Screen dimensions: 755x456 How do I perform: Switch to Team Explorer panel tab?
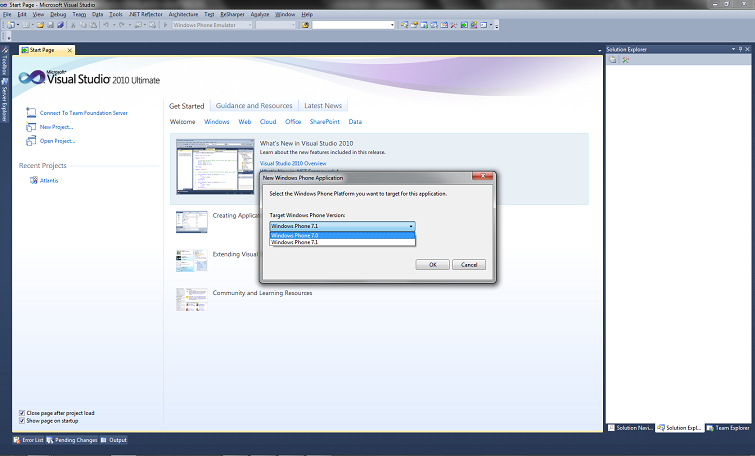coord(728,428)
